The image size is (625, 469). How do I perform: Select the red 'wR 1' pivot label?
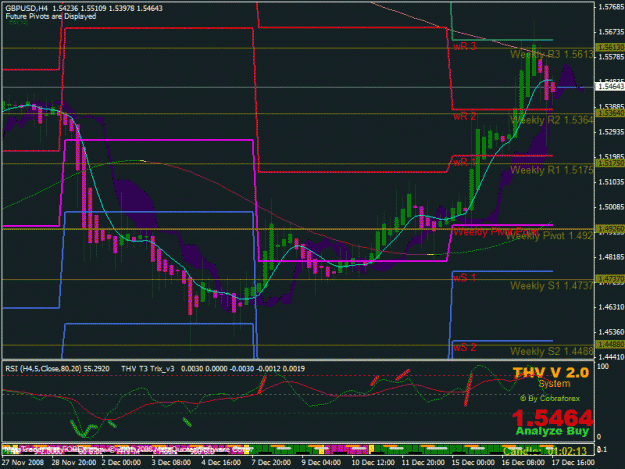(x=464, y=162)
